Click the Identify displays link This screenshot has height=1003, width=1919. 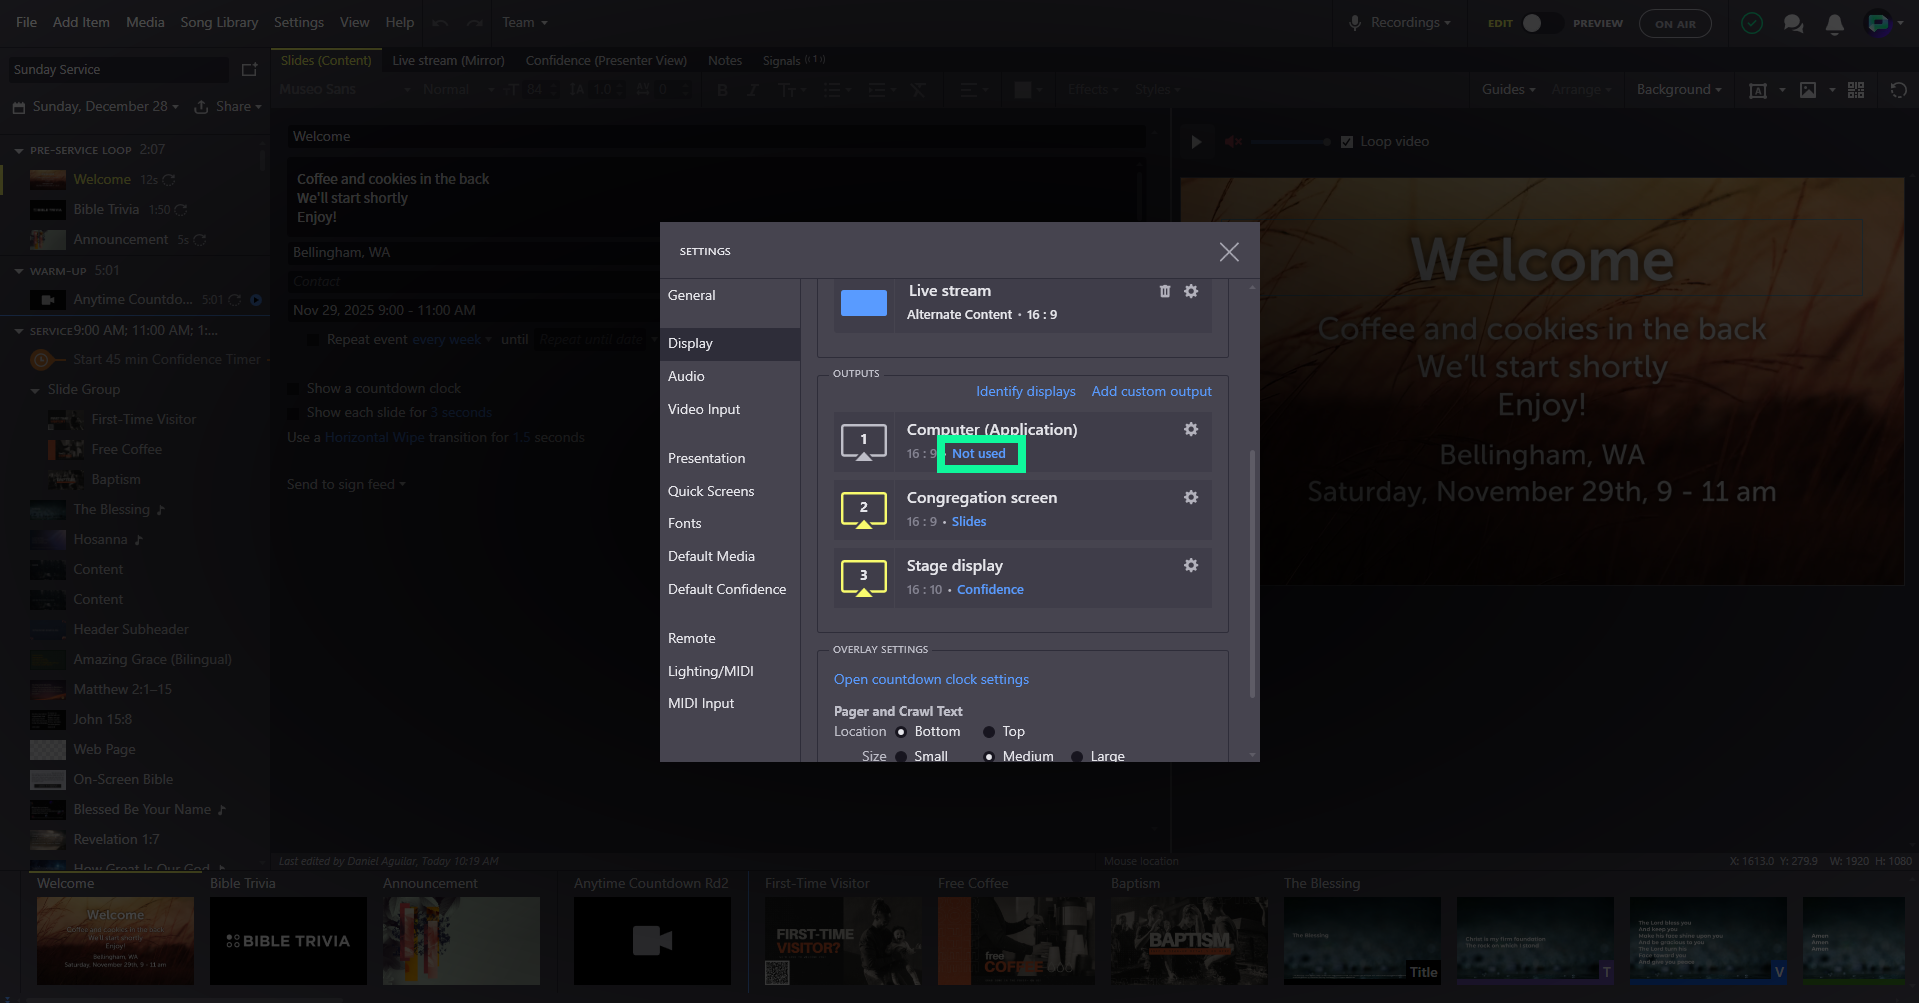1025,391
